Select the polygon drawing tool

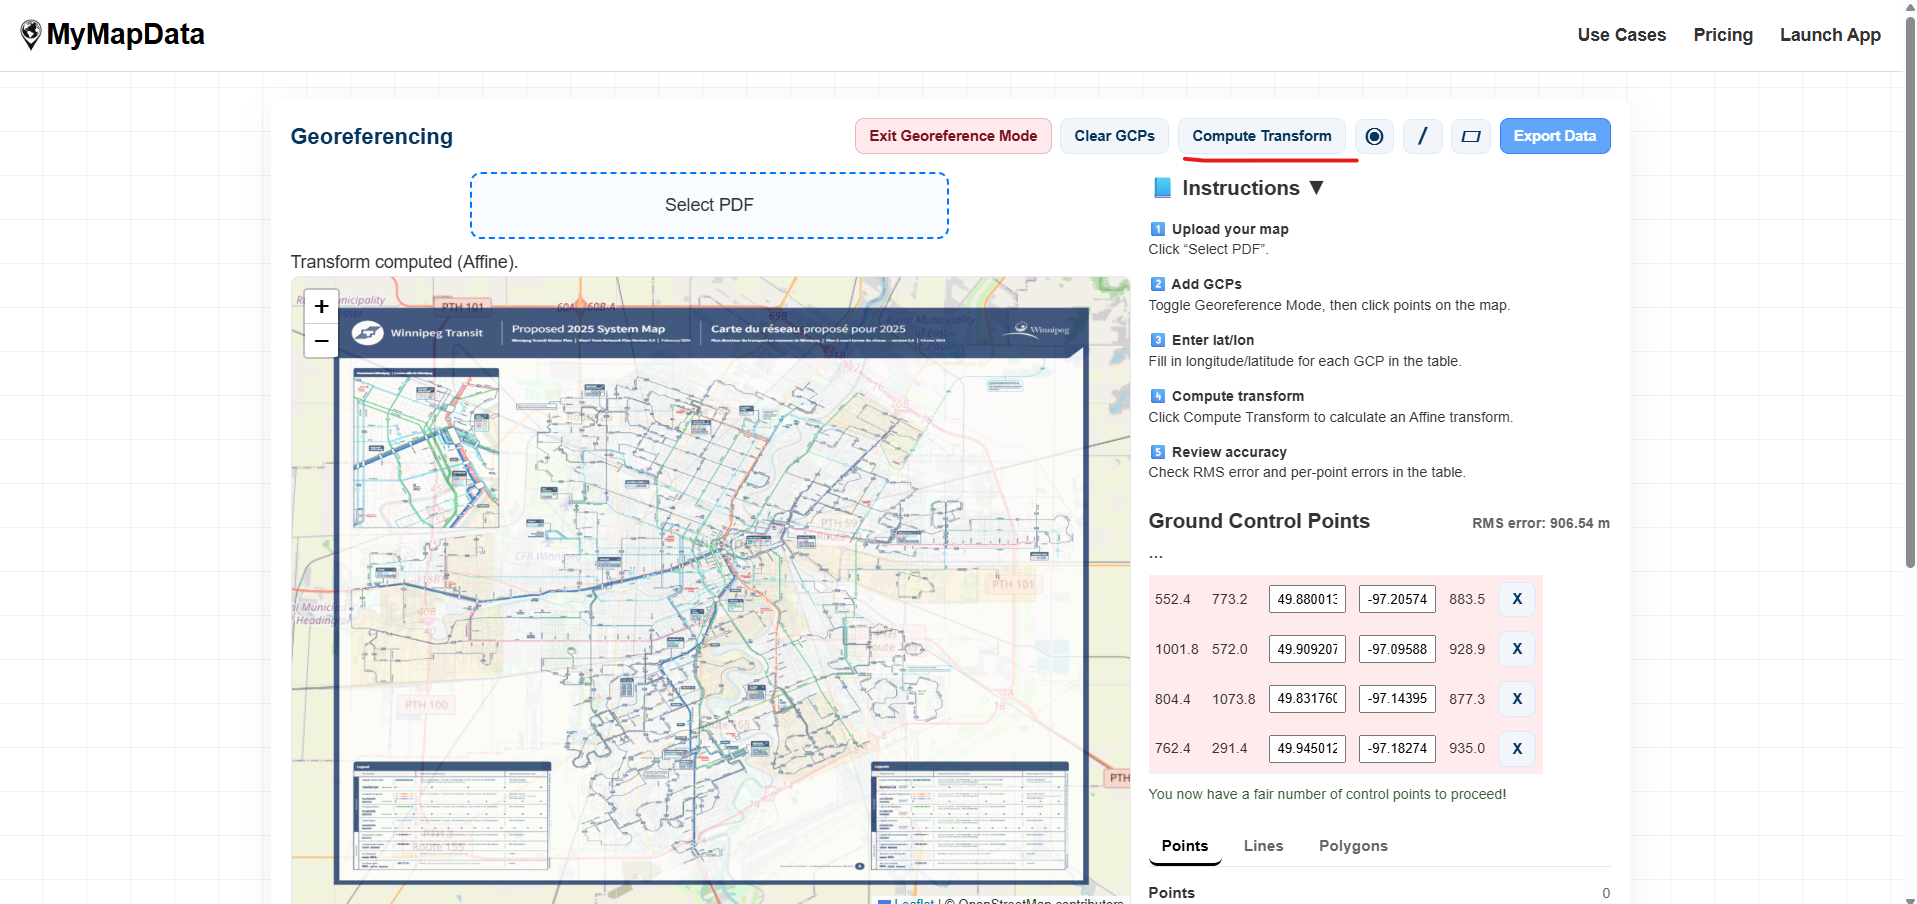tap(1470, 136)
